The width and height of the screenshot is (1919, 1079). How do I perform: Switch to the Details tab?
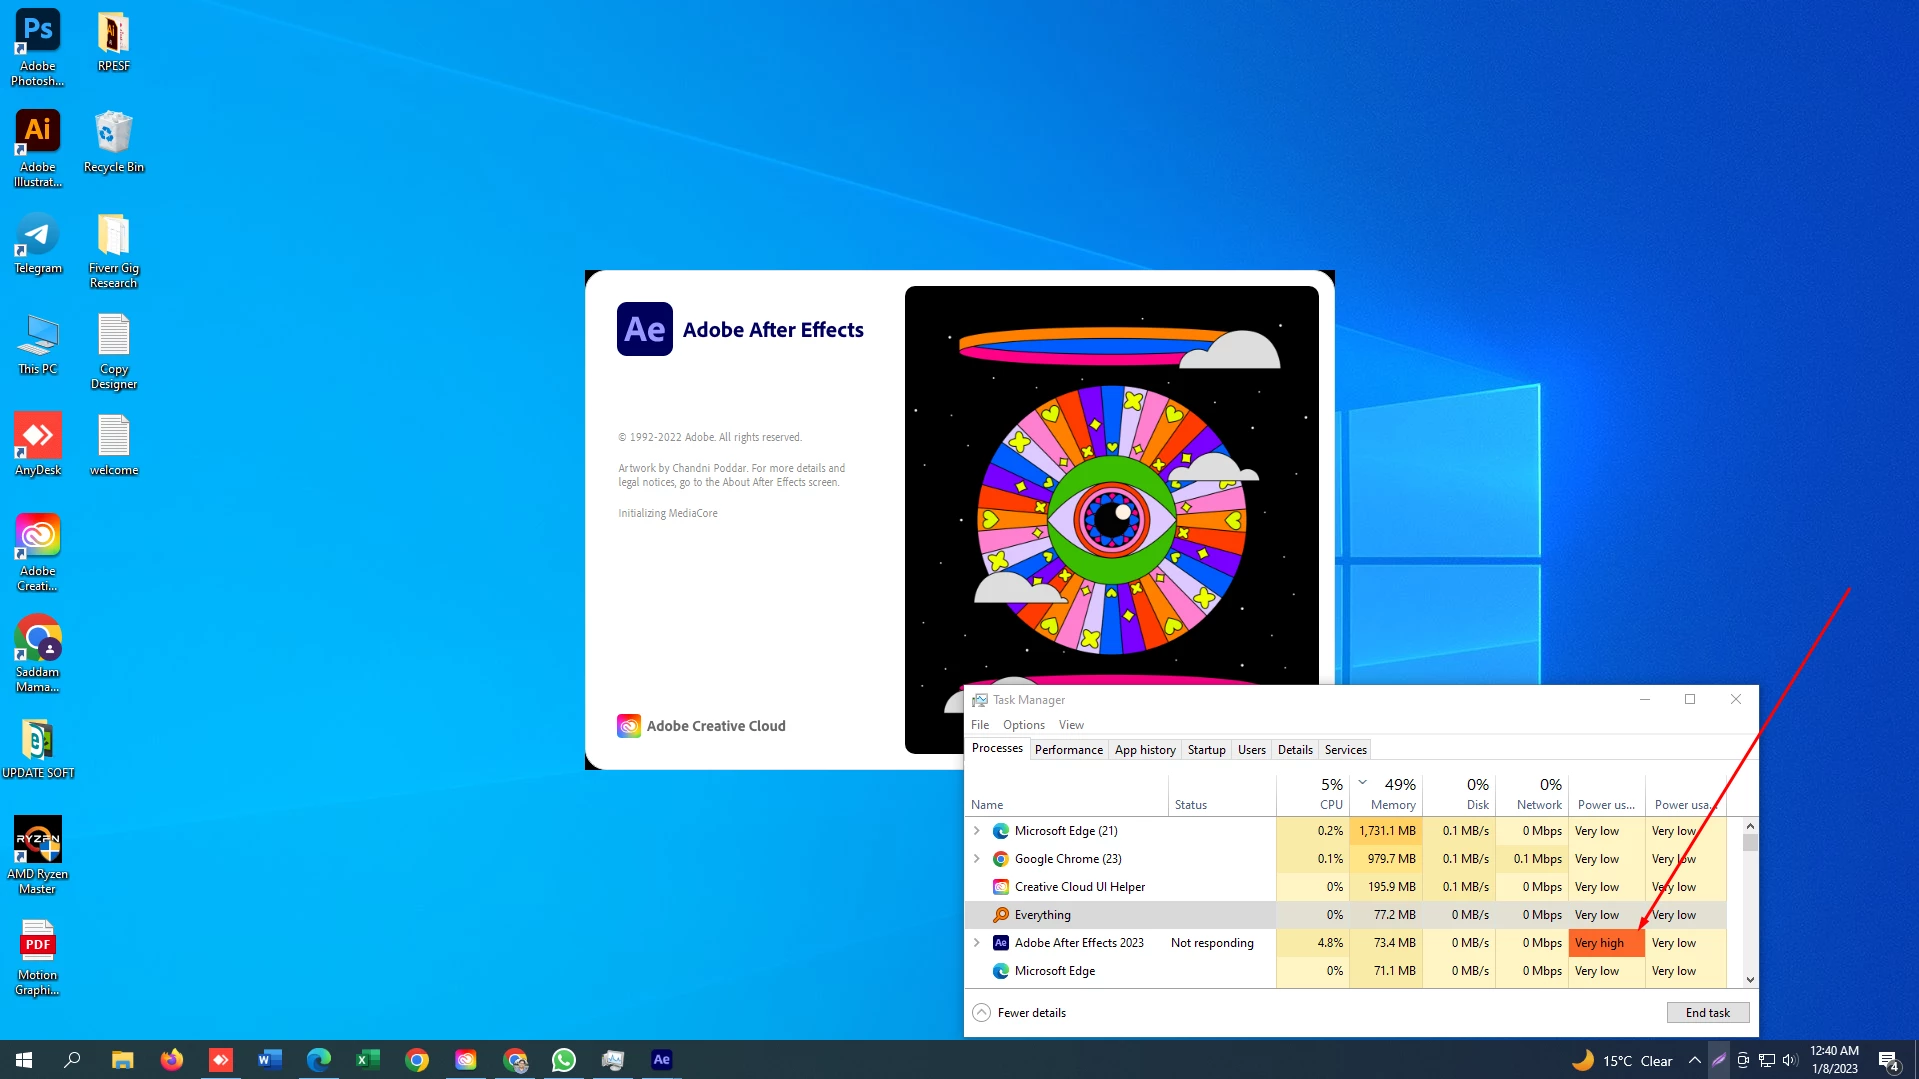pos(1295,750)
